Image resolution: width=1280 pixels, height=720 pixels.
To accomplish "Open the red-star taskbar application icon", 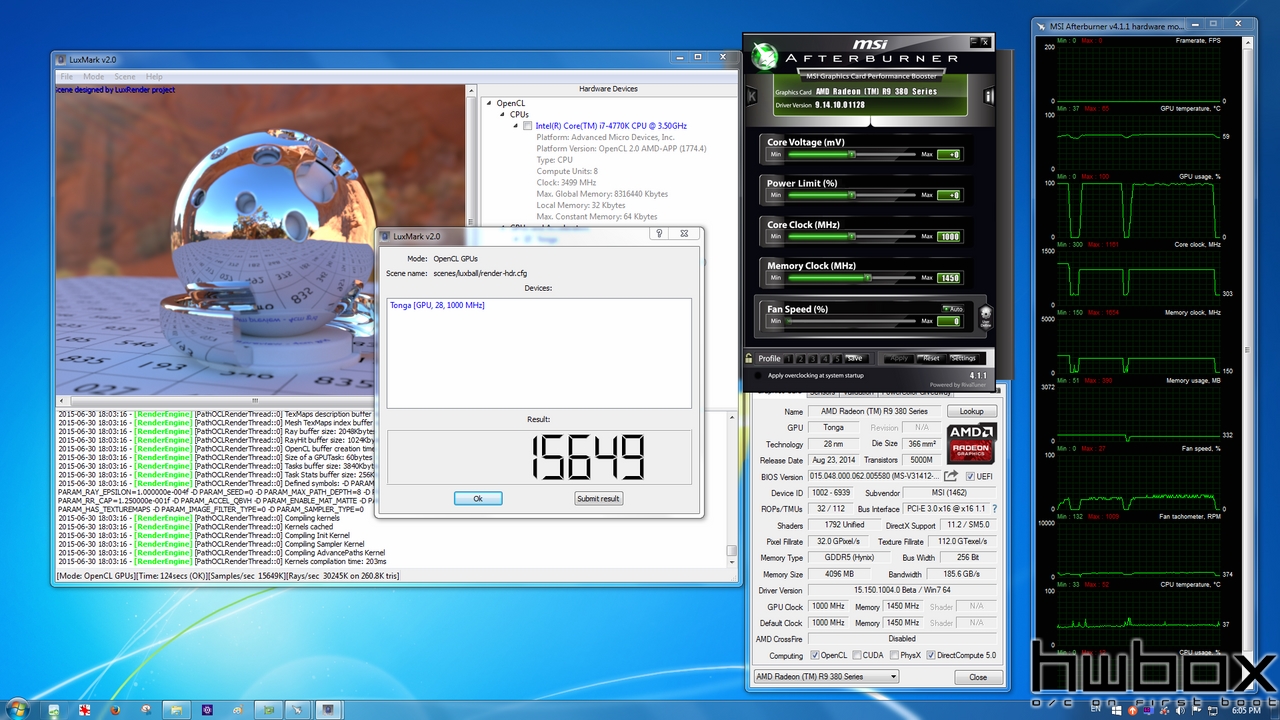I will pos(85,709).
